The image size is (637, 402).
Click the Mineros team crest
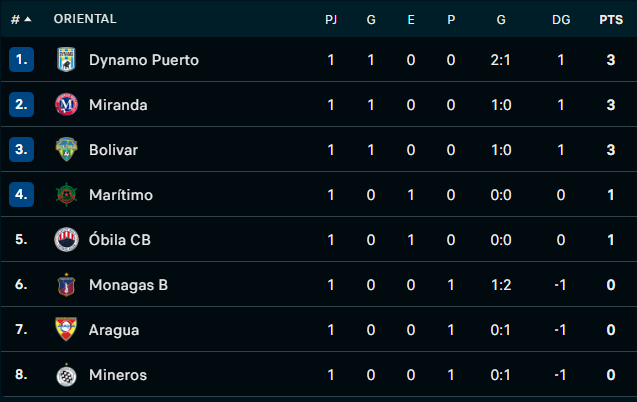pyautogui.click(x=66, y=375)
